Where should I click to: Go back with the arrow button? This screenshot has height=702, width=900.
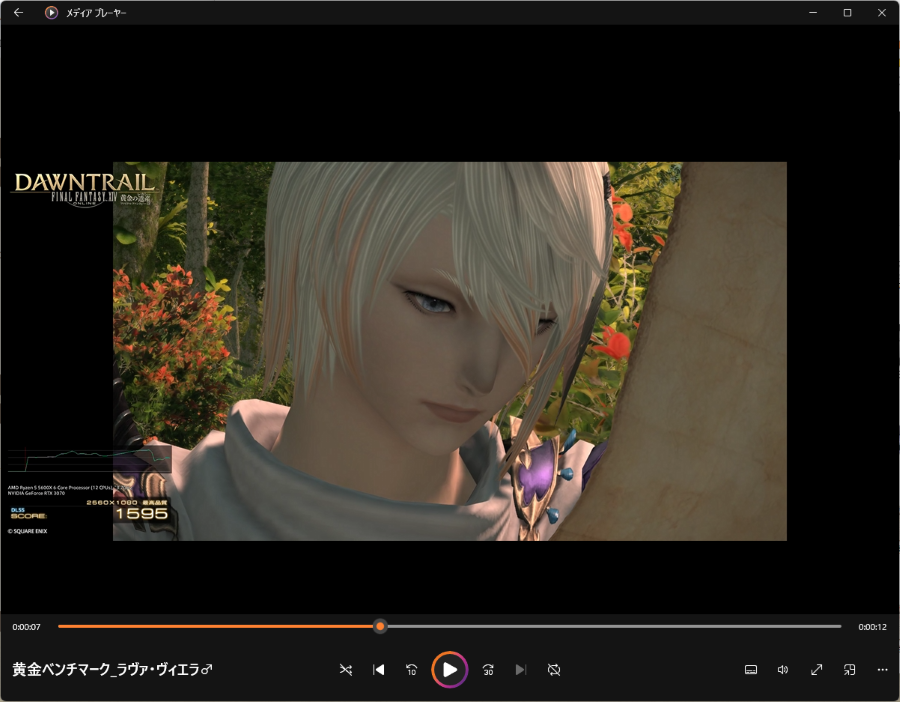(x=18, y=12)
